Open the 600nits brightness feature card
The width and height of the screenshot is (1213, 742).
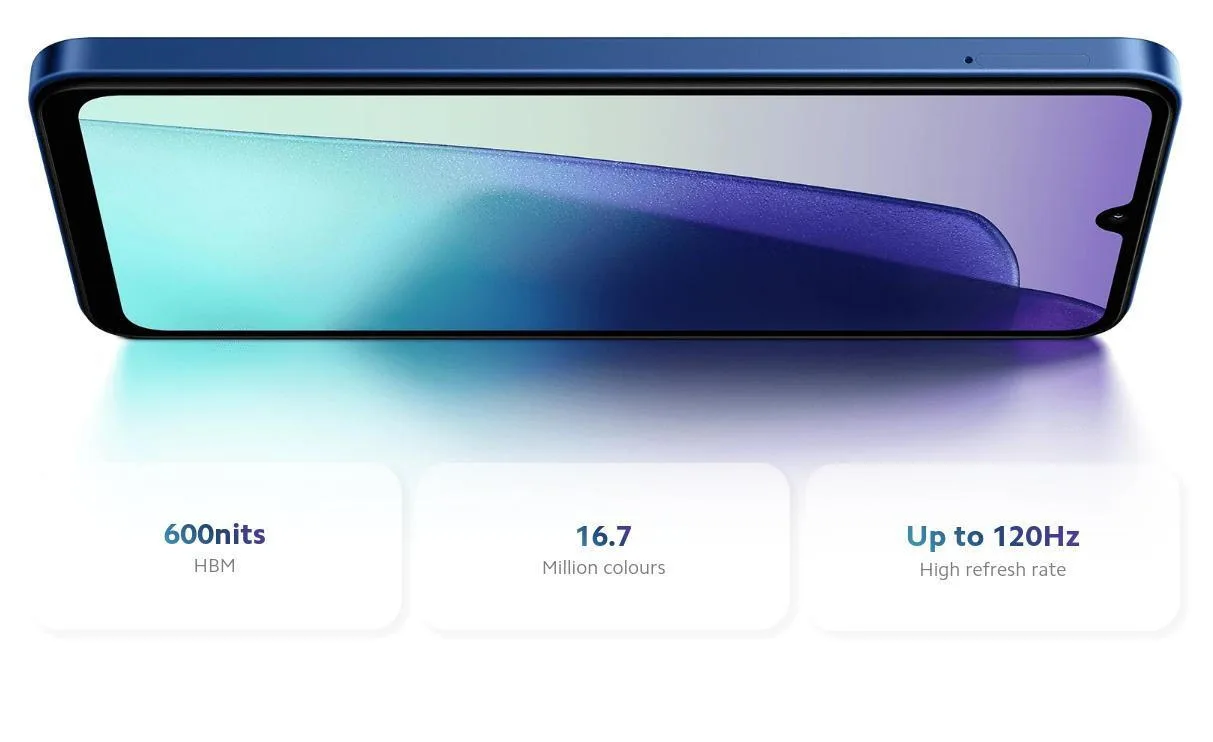[215, 600]
